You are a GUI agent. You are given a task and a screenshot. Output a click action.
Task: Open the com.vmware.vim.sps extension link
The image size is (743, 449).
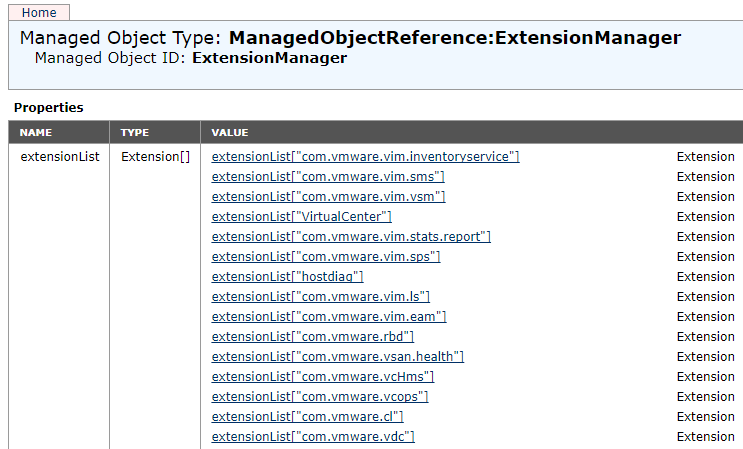coord(326,256)
